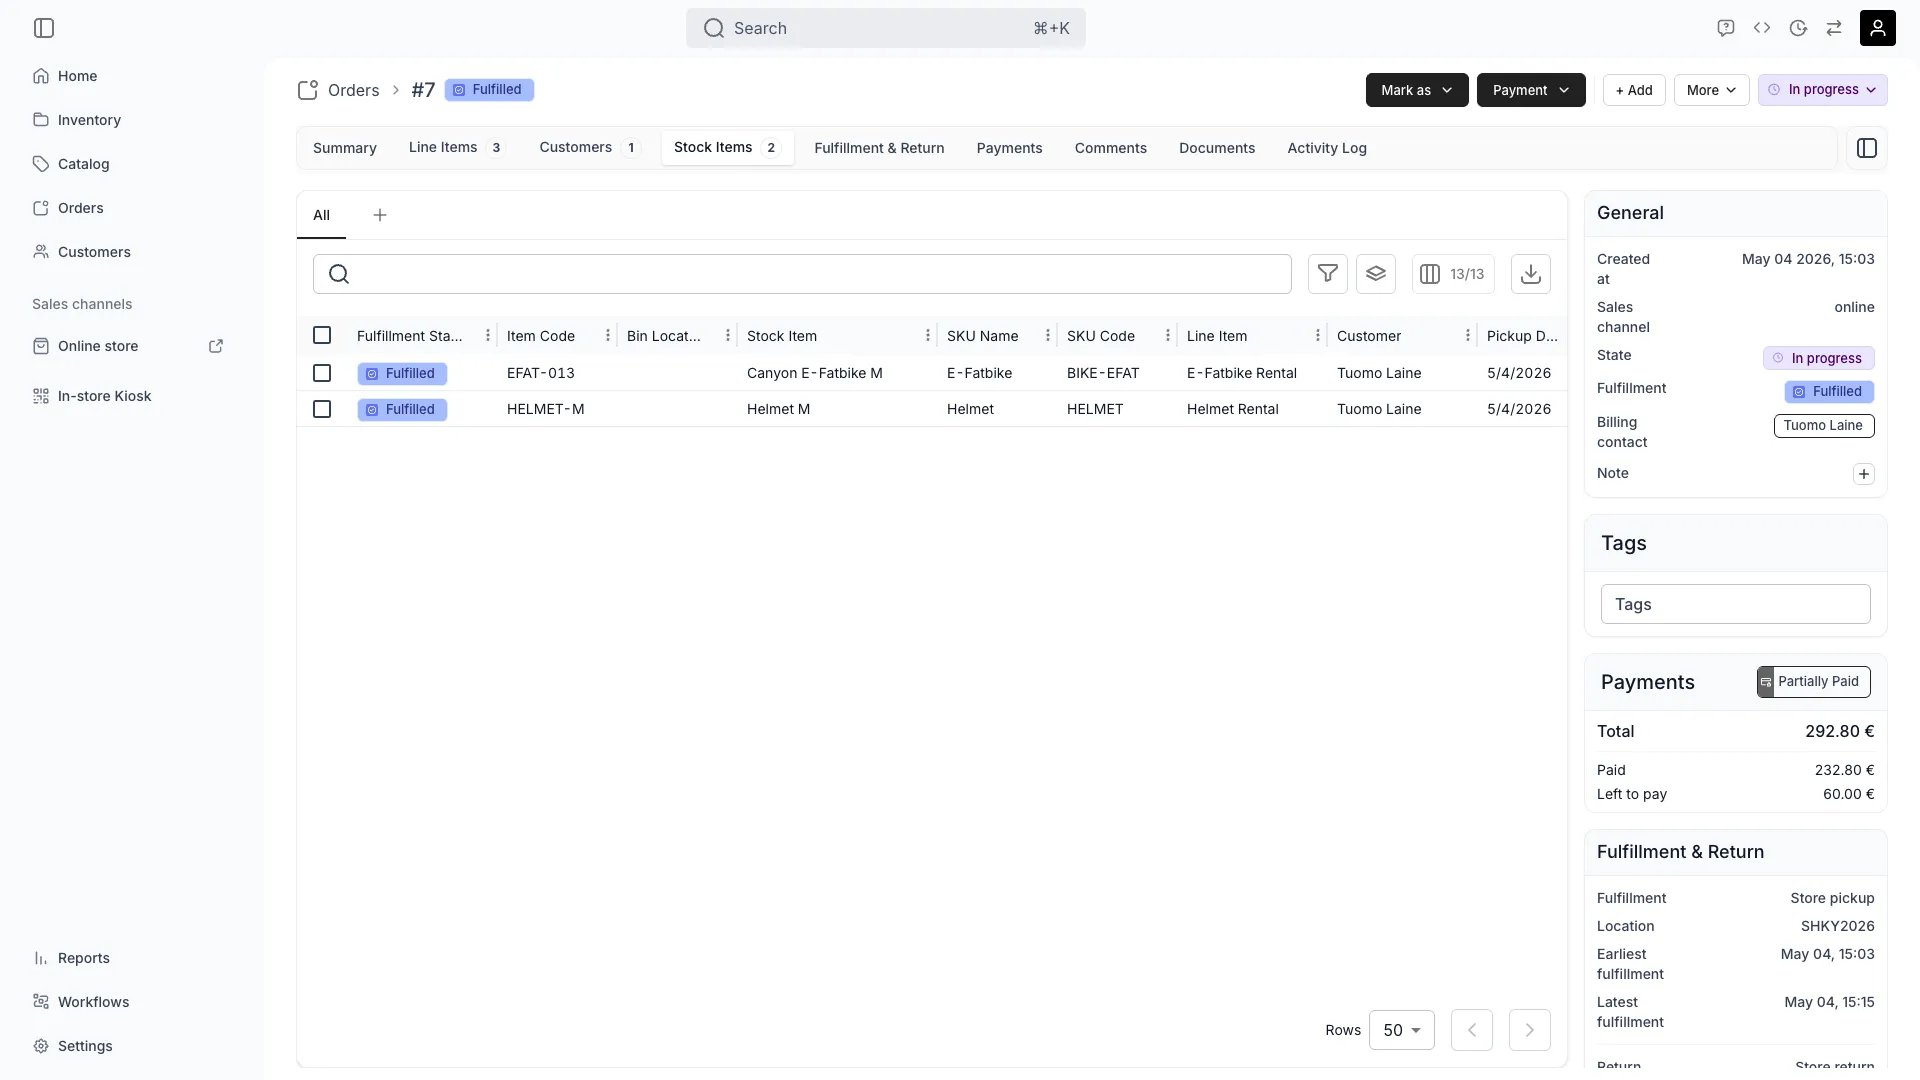Sort by the Pickup D... column header

[x=1522, y=336]
